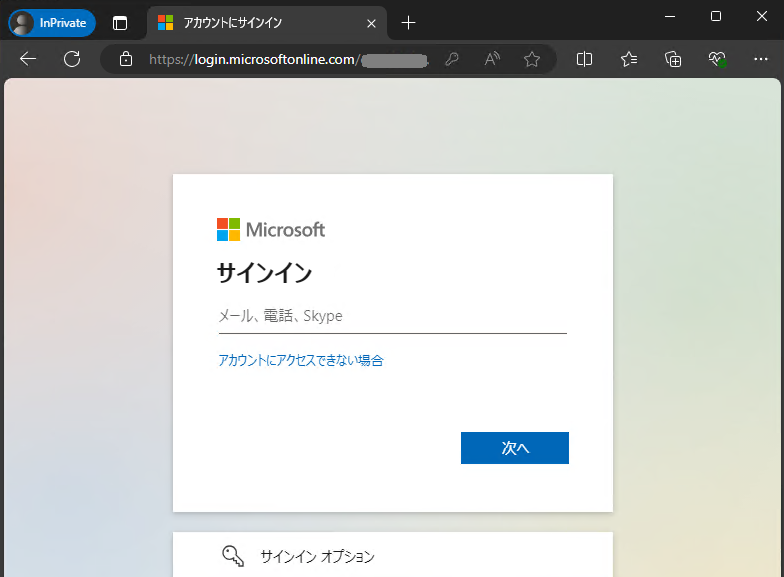Open a new tab with plus button
This screenshot has height=577, width=784.
tap(408, 23)
